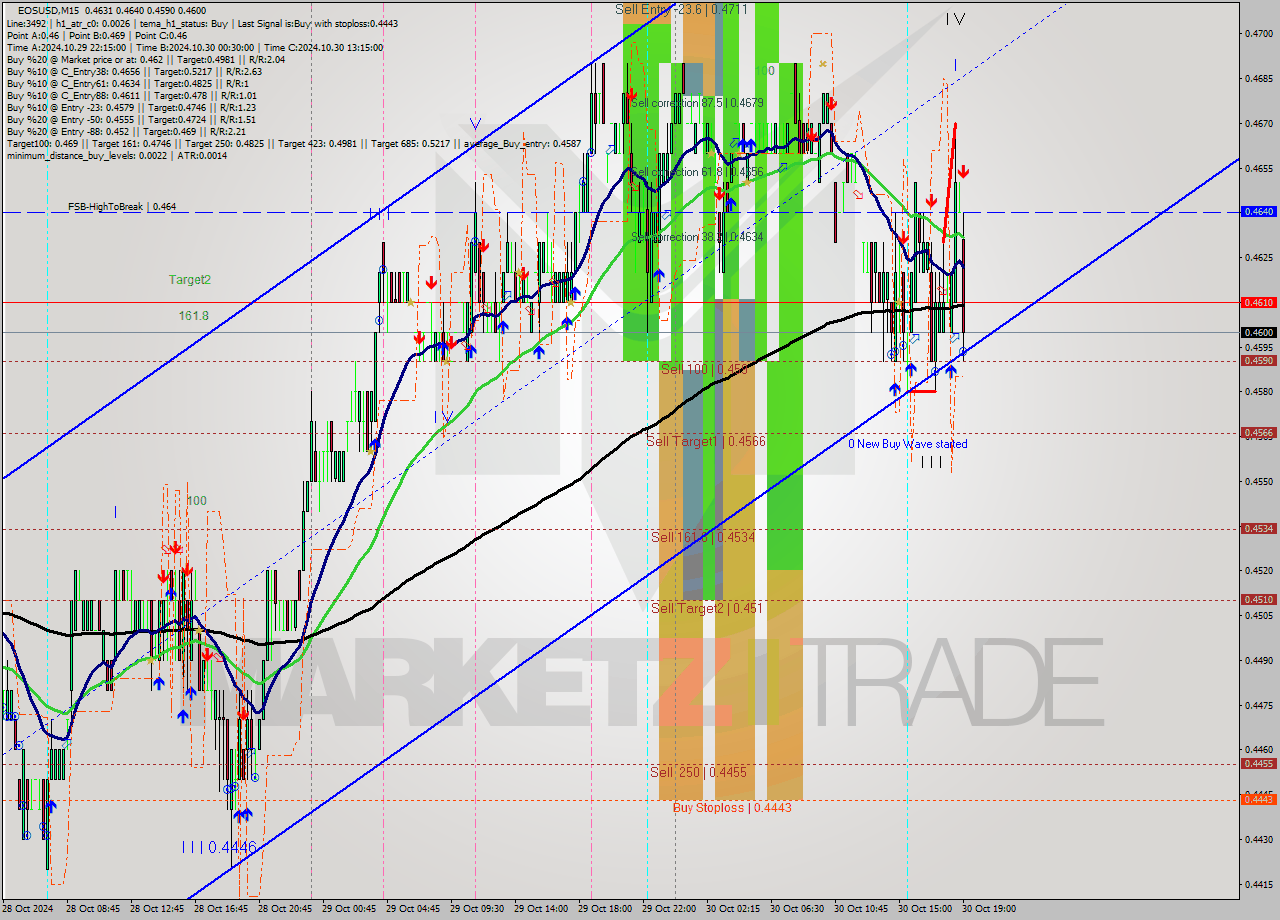Click the 'Buy %20 @ Market price' info line
The image size is (1280, 920).
145,59
